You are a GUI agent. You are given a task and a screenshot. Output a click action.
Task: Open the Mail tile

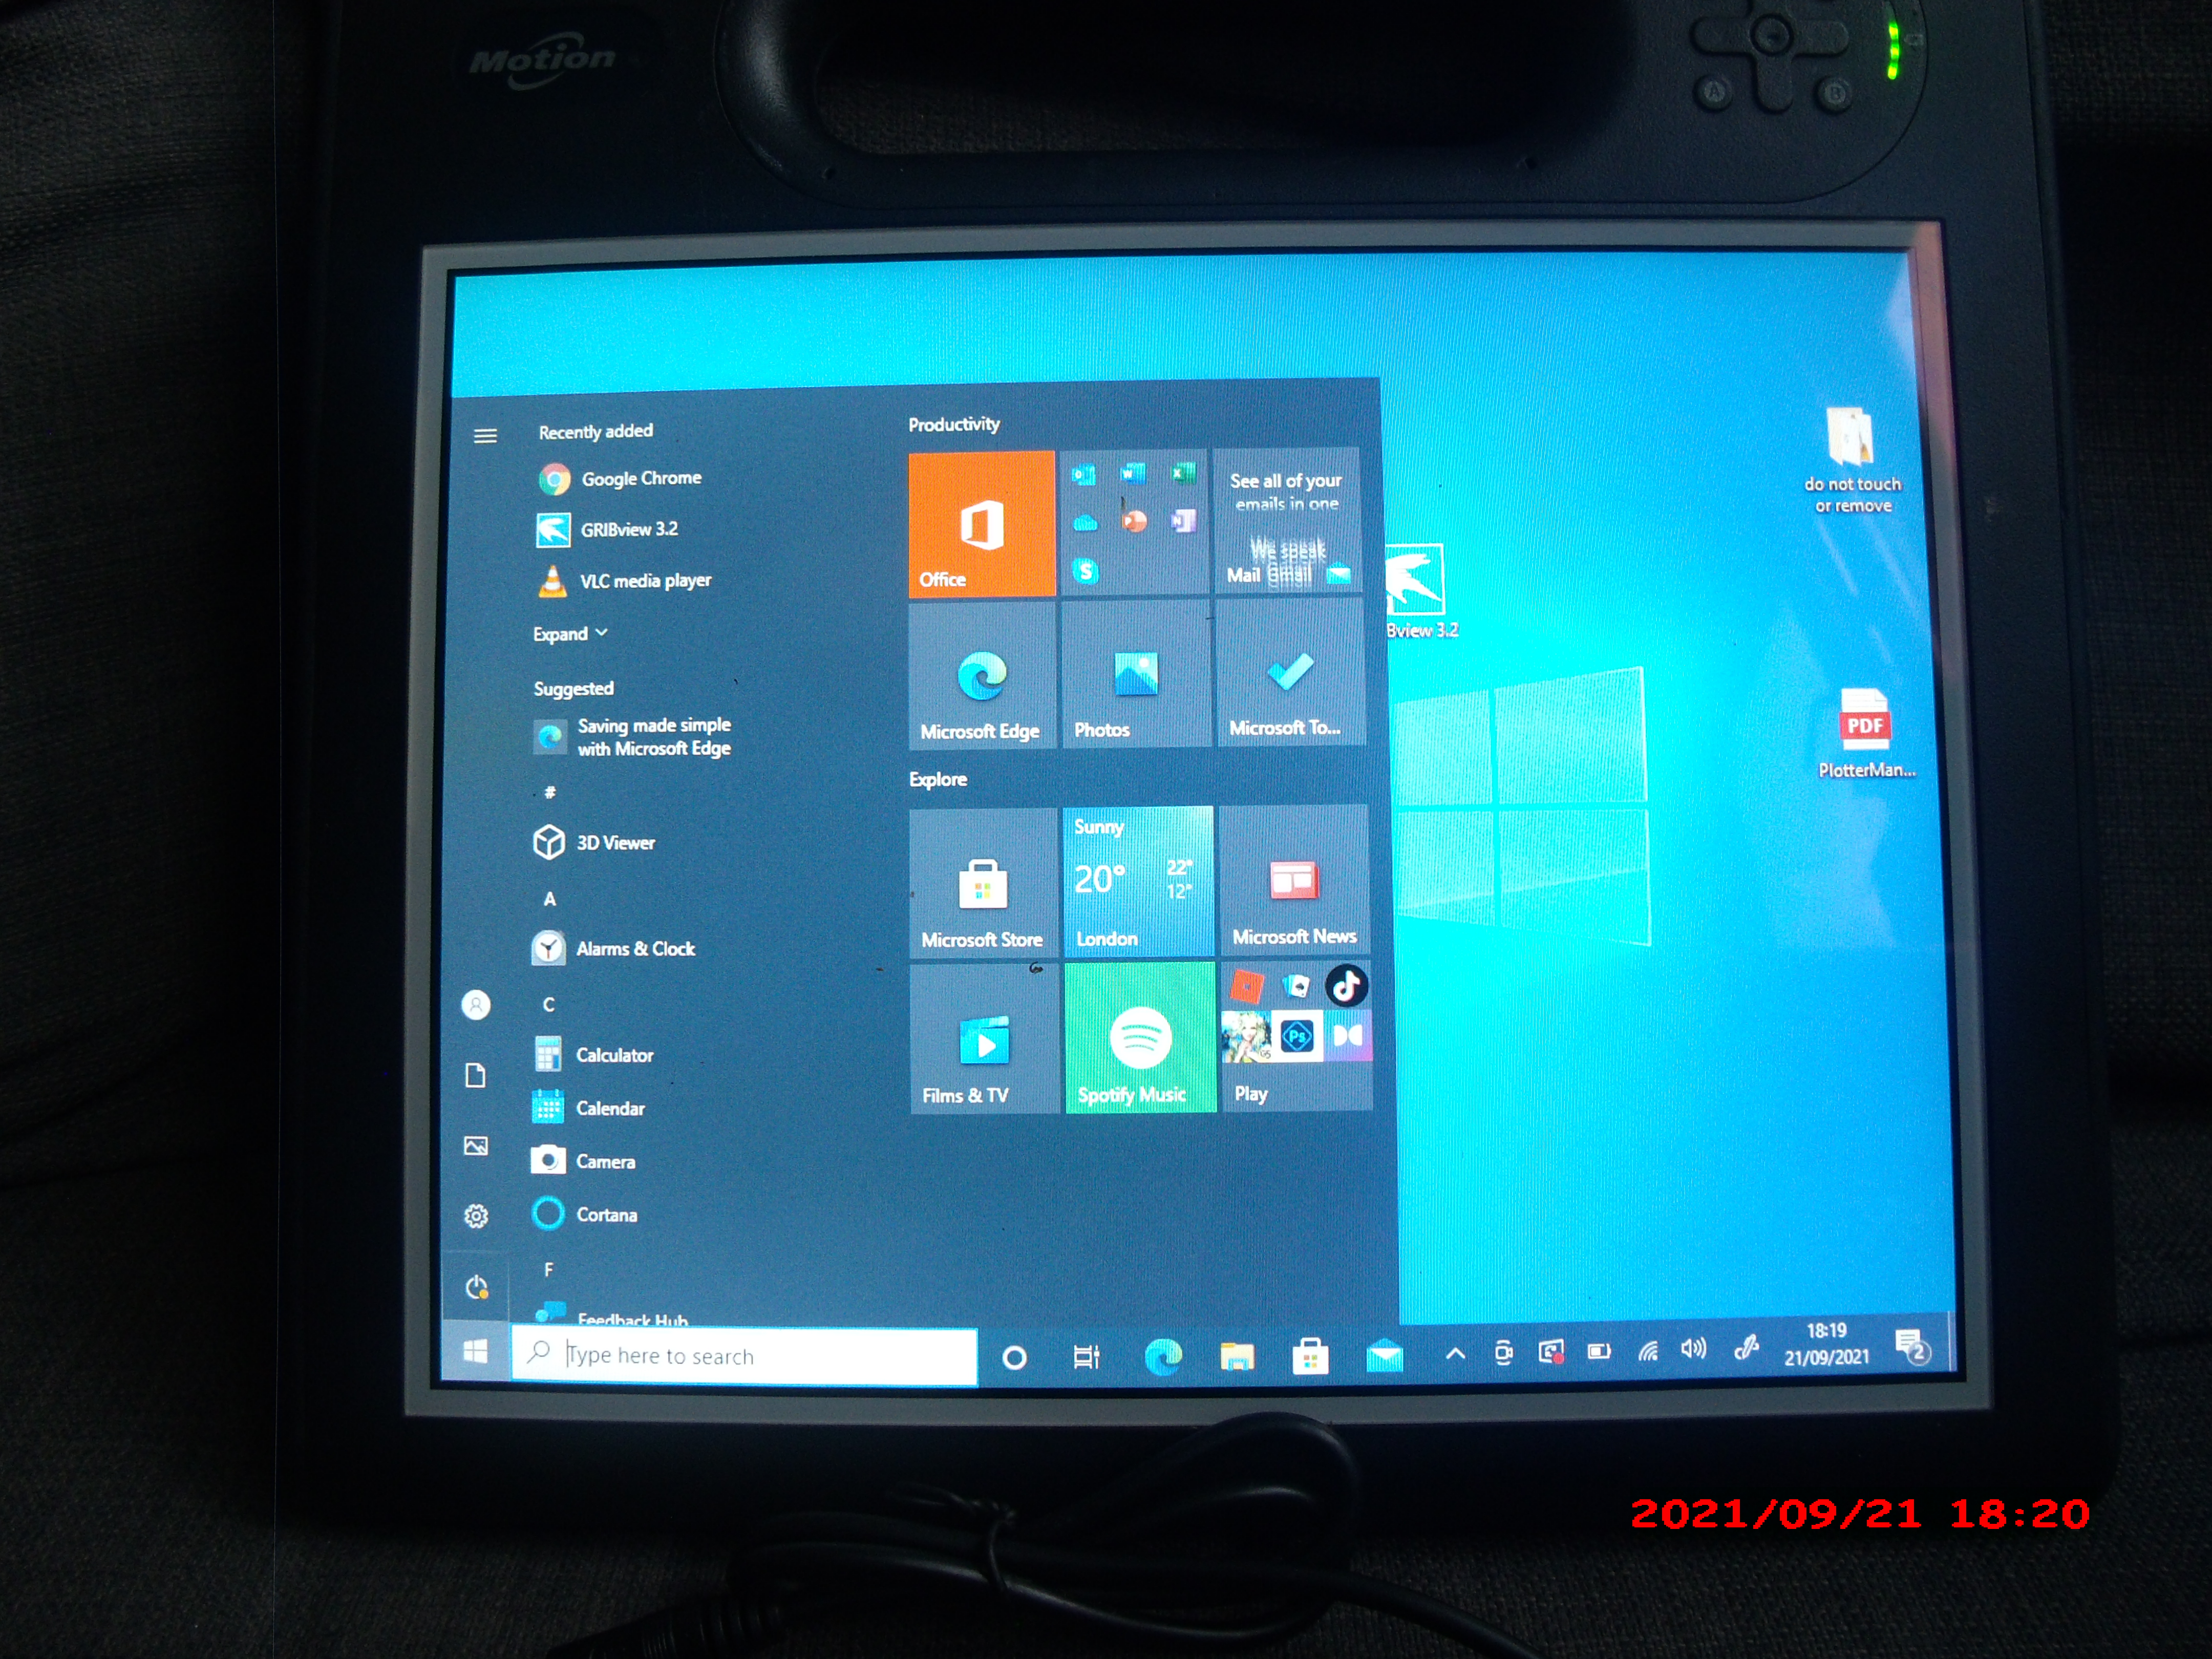[x=1287, y=520]
